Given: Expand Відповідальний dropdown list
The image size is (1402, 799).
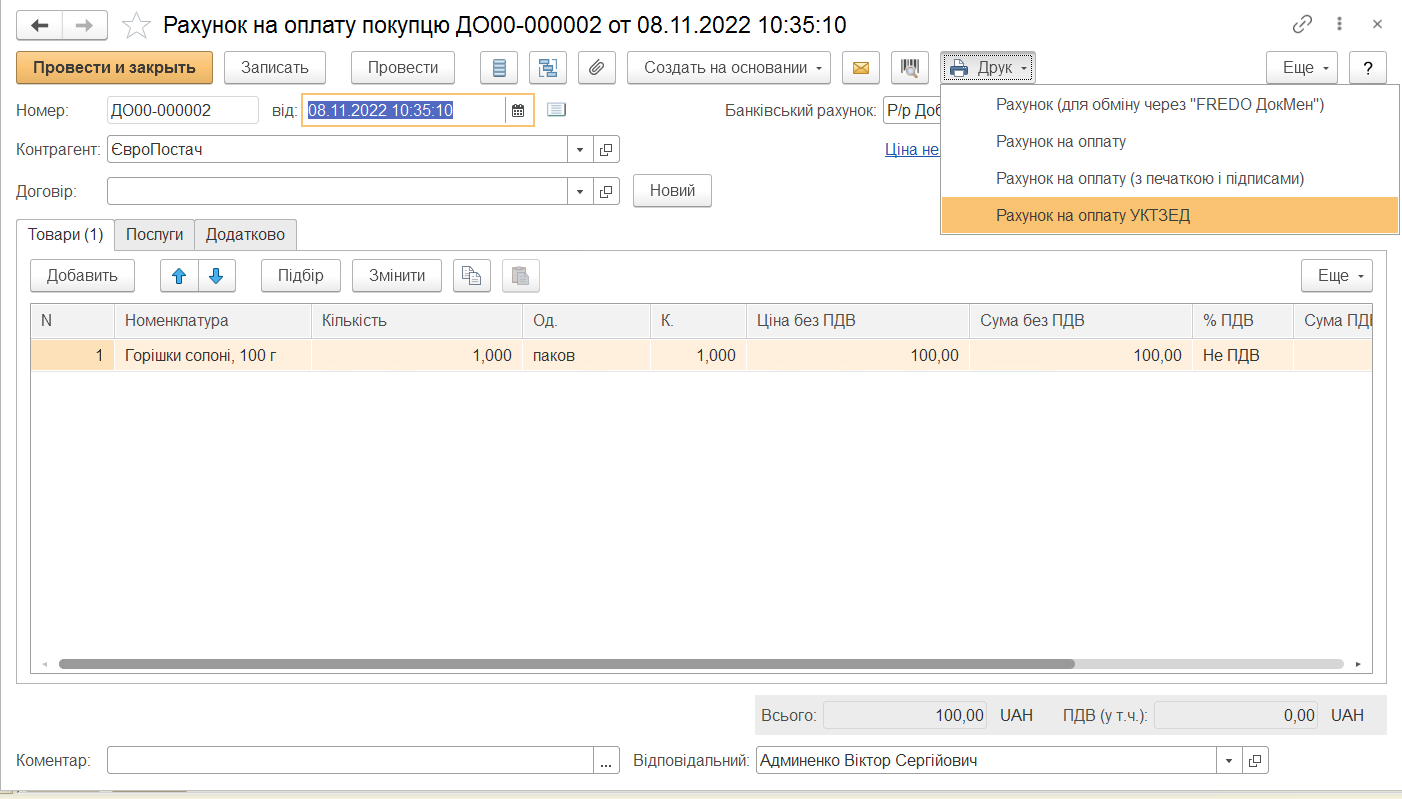Looking at the screenshot, I should (x=1230, y=761).
